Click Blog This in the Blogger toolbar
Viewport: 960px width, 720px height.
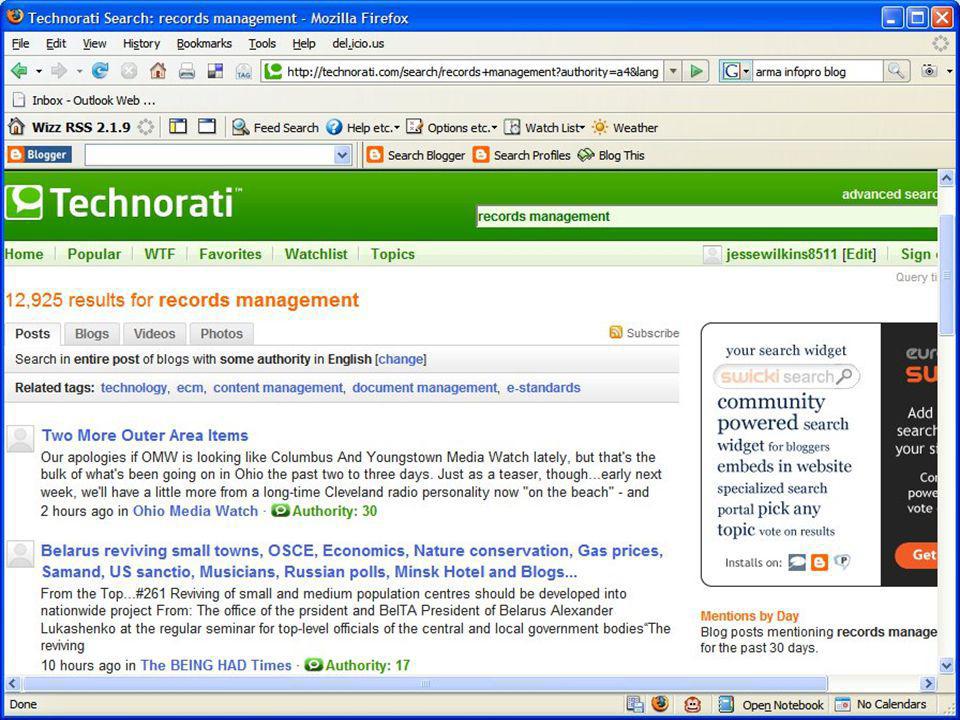(611, 155)
